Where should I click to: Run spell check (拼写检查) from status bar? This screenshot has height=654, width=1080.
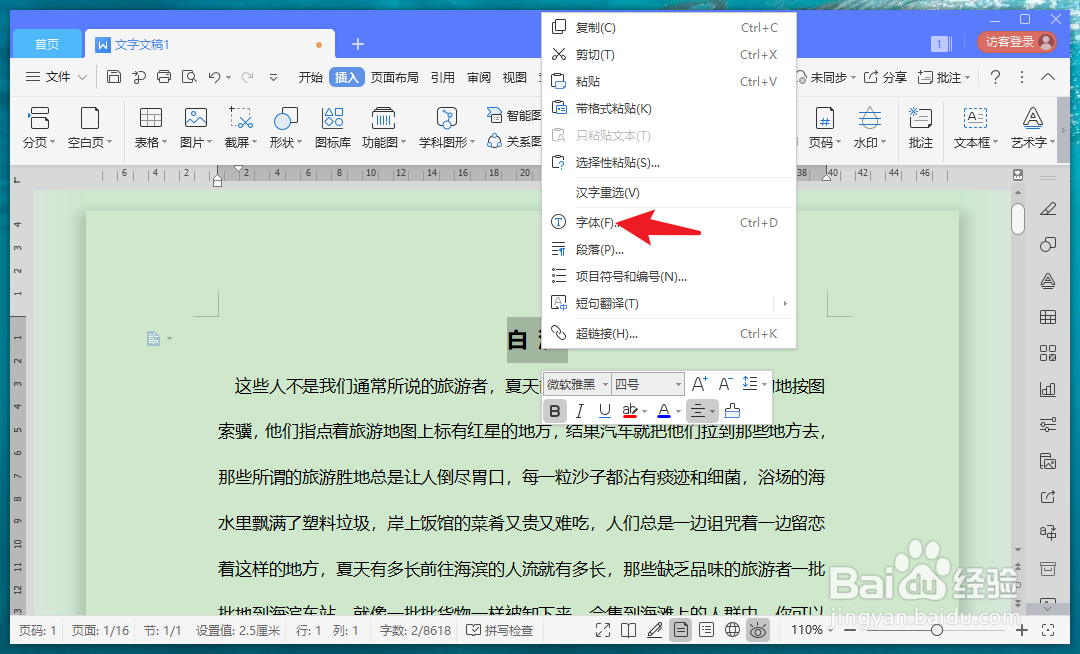pos(500,630)
